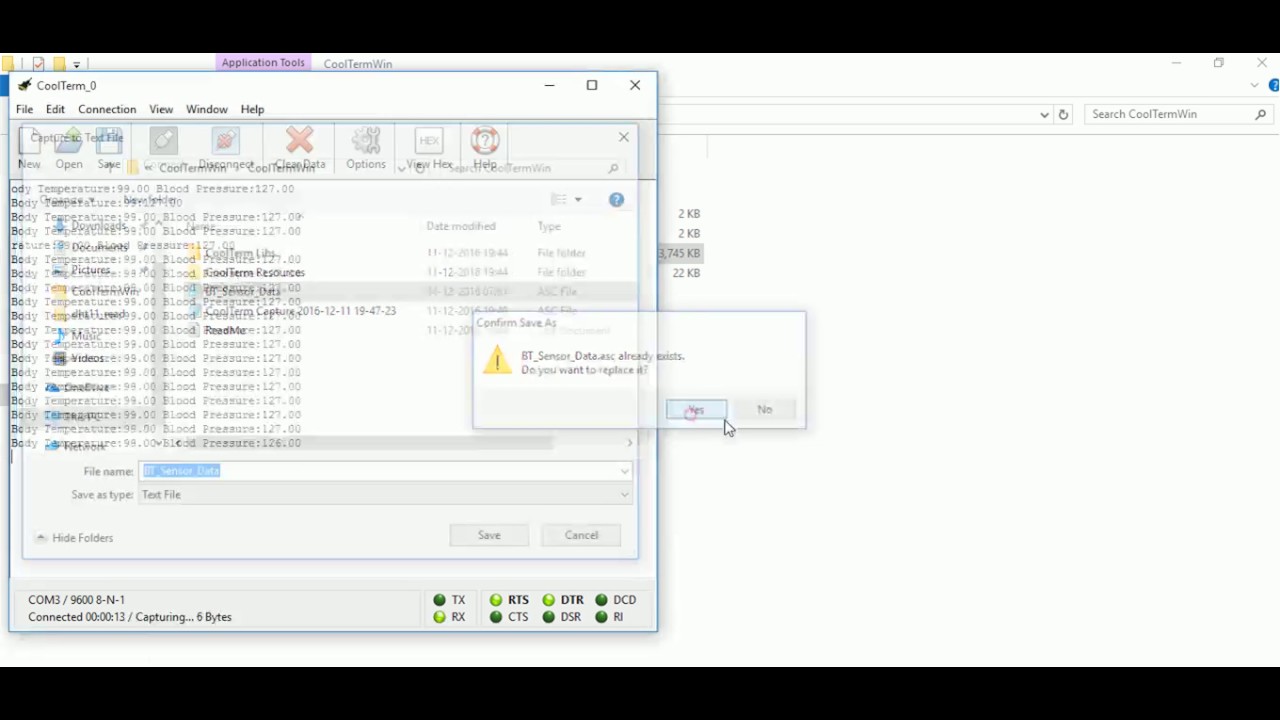The height and width of the screenshot is (720, 1280).
Task: Toggle the DTR signal LED
Action: [x=548, y=600]
